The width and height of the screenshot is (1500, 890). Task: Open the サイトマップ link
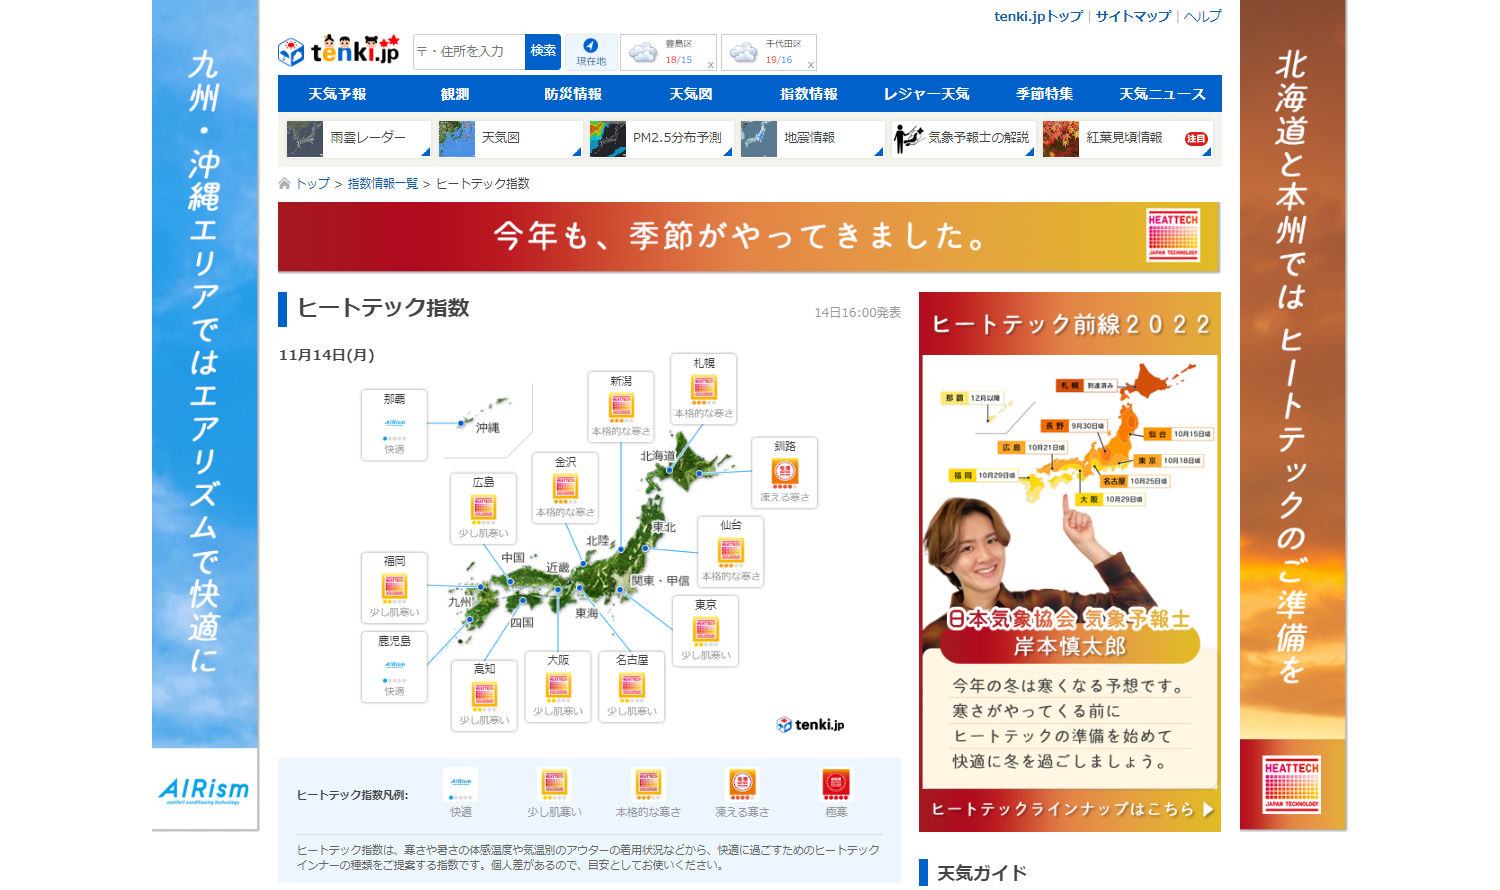click(1133, 16)
